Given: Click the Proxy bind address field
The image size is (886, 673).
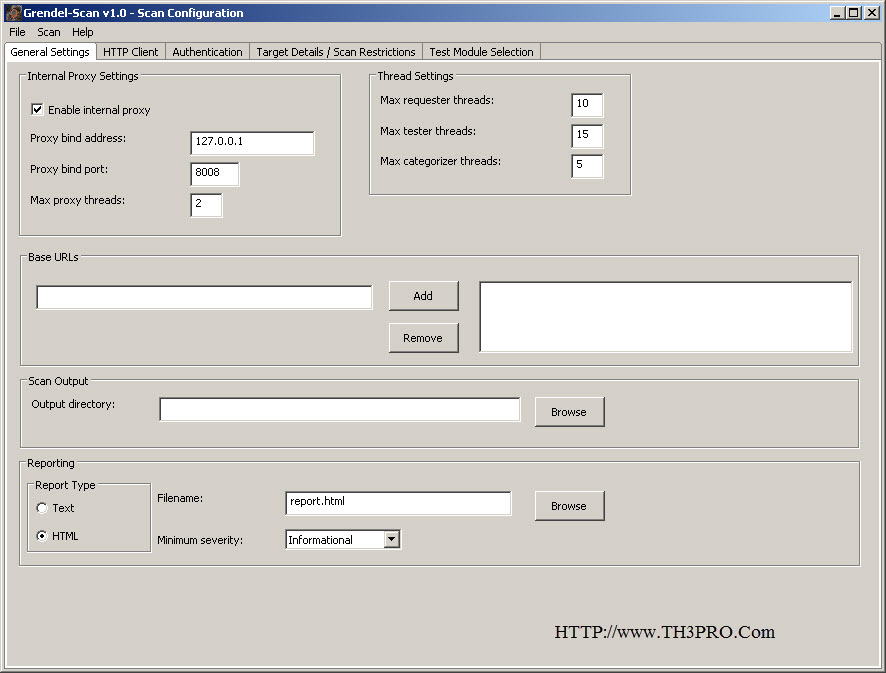Looking at the screenshot, I should (x=252, y=143).
